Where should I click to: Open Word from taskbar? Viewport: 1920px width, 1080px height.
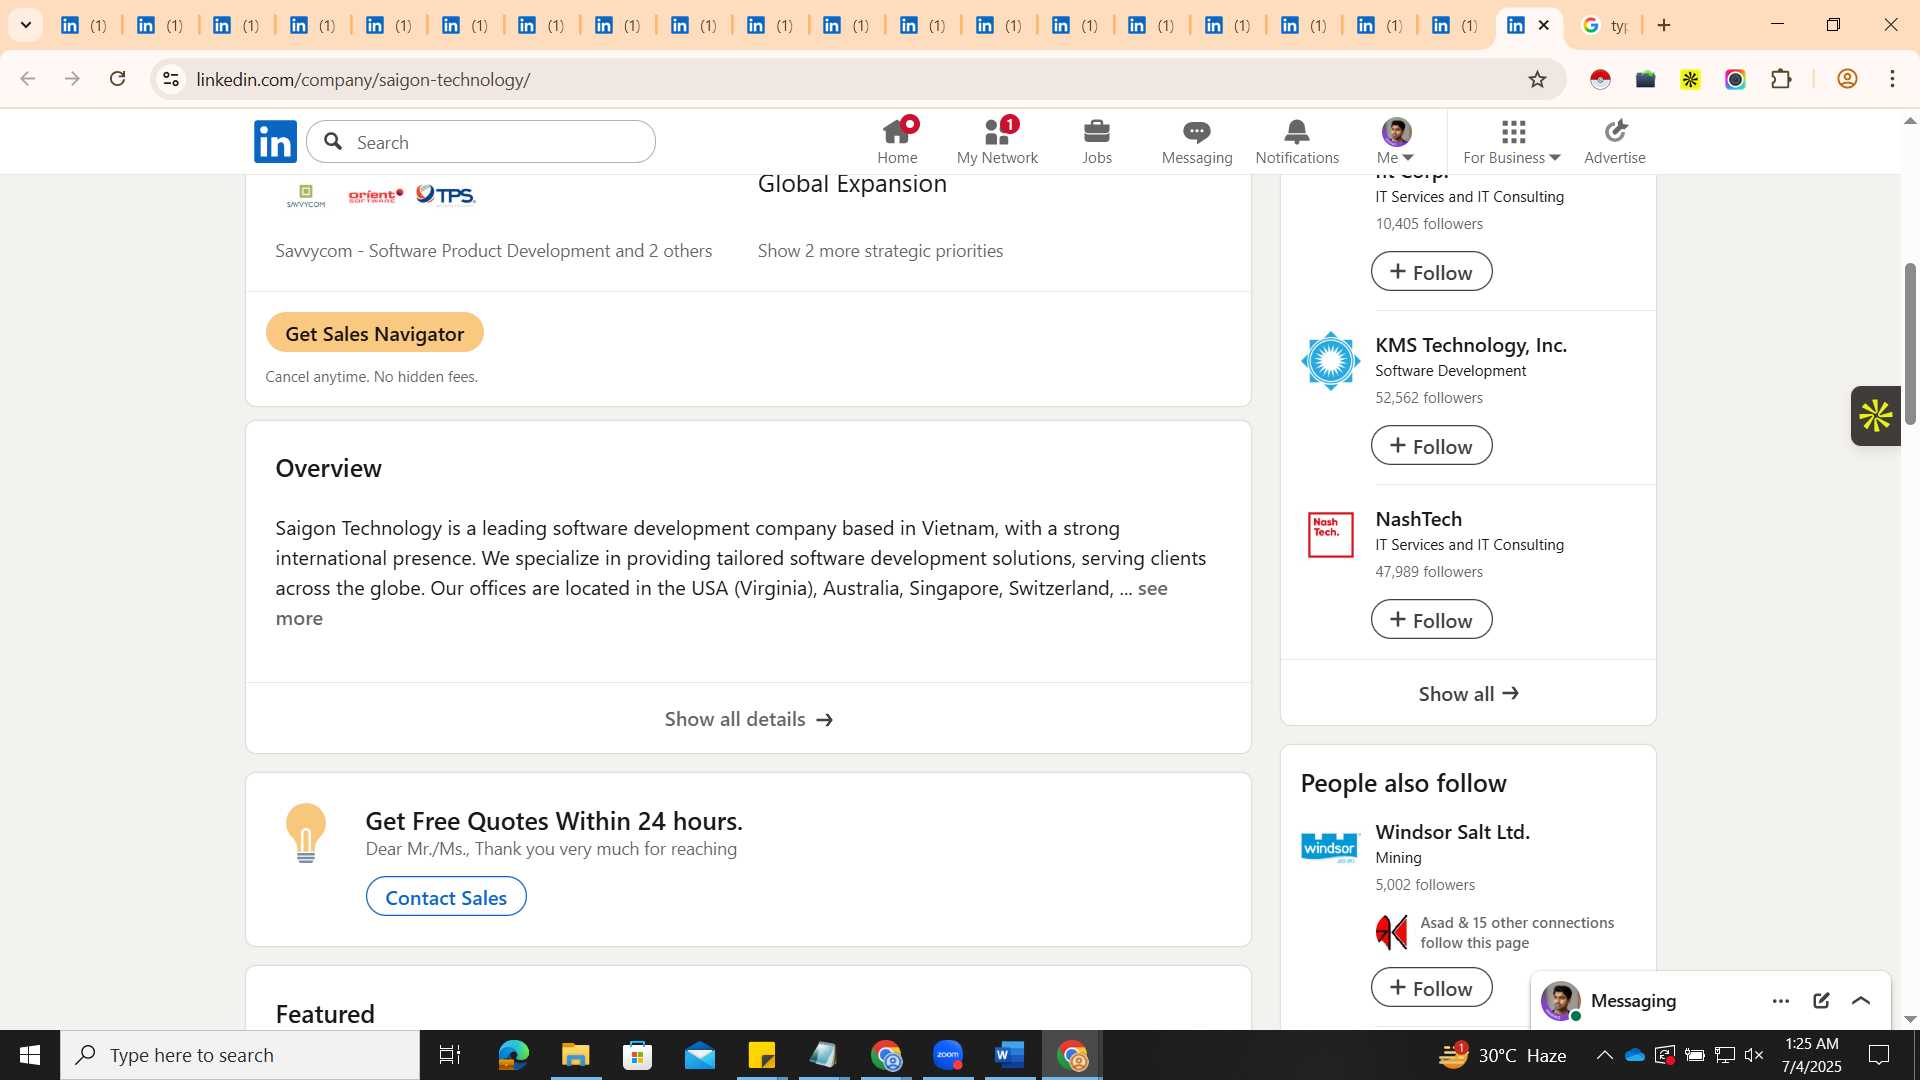[1009, 1055]
